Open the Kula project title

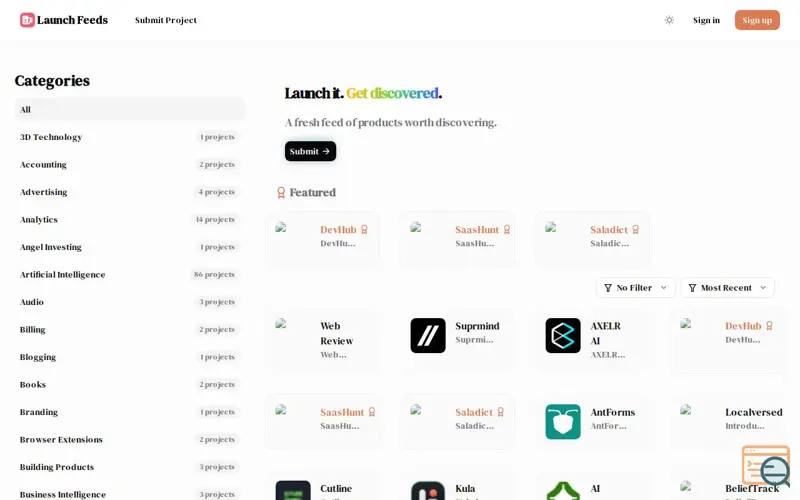(x=465, y=489)
